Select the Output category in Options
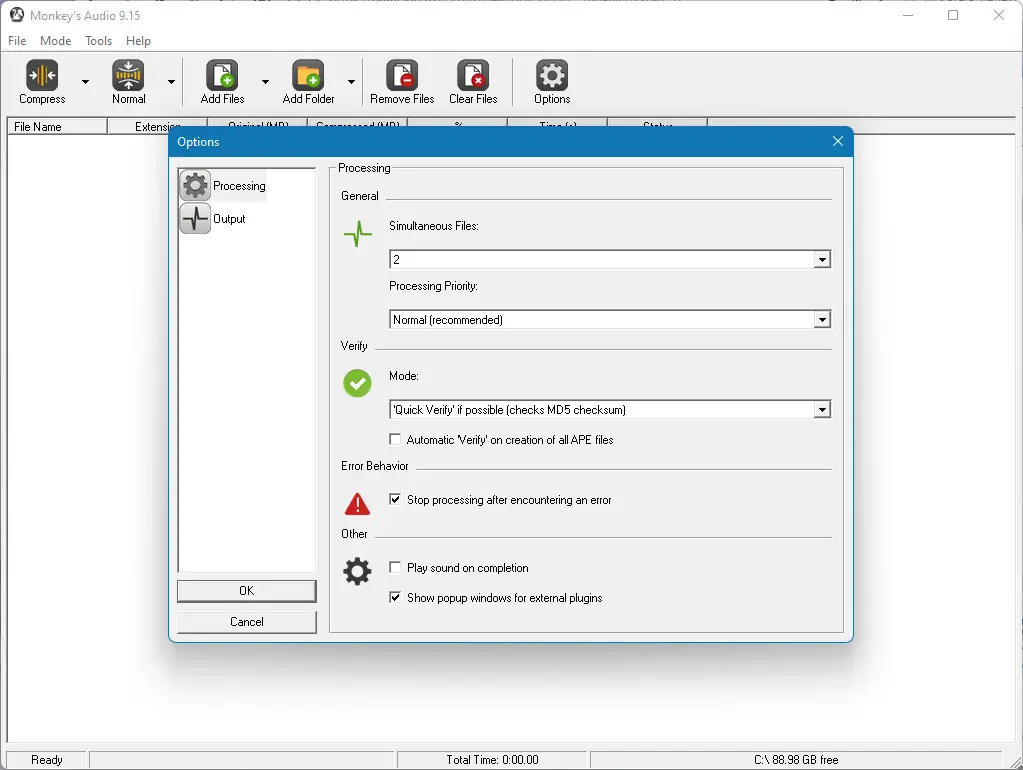1023x770 pixels. [213, 219]
